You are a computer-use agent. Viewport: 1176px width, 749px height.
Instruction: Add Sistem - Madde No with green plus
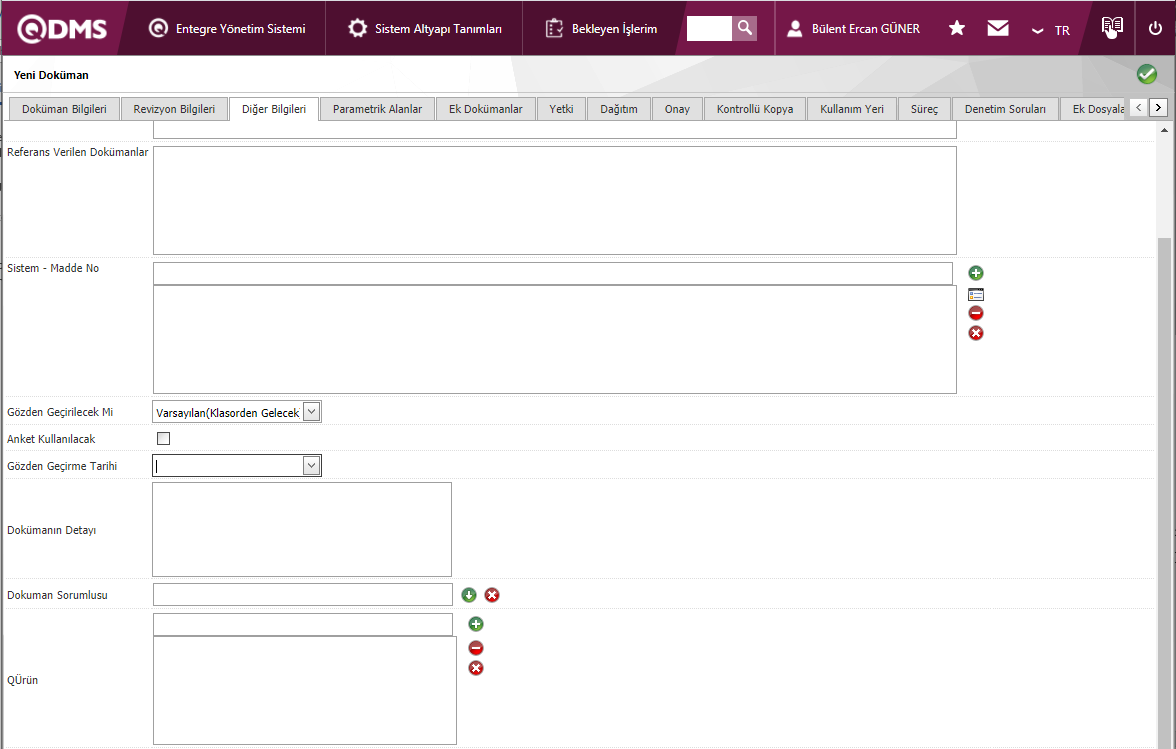976,273
